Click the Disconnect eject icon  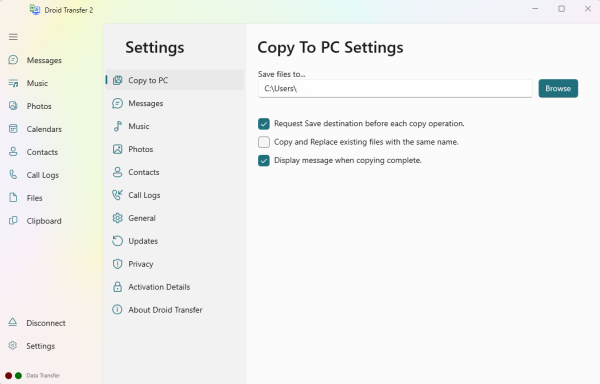pos(13,322)
